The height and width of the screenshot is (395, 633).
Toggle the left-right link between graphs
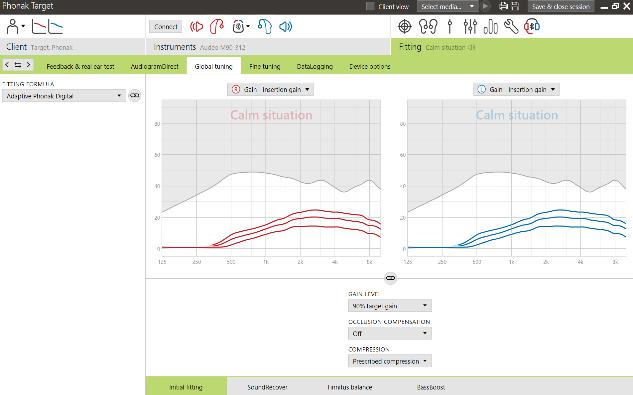(x=390, y=278)
